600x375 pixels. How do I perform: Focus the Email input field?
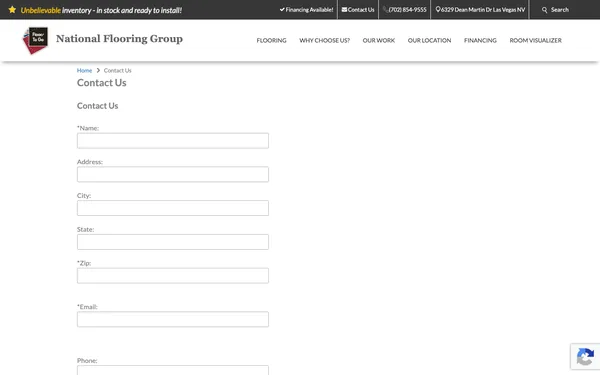173,319
